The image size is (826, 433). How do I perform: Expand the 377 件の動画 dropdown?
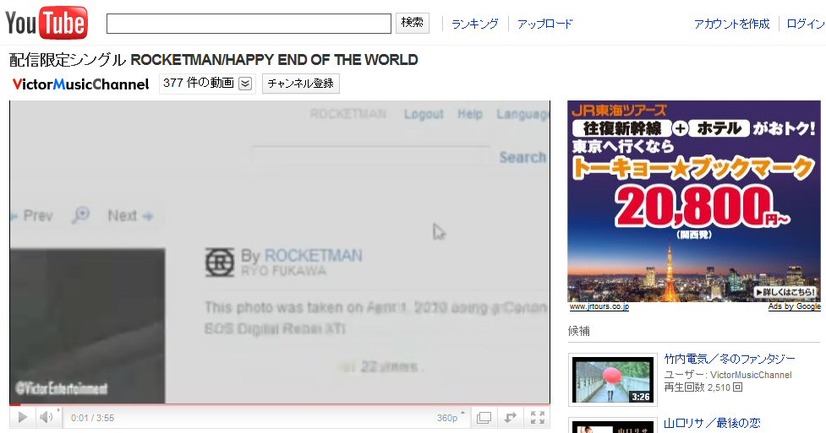click(x=207, y=83)
